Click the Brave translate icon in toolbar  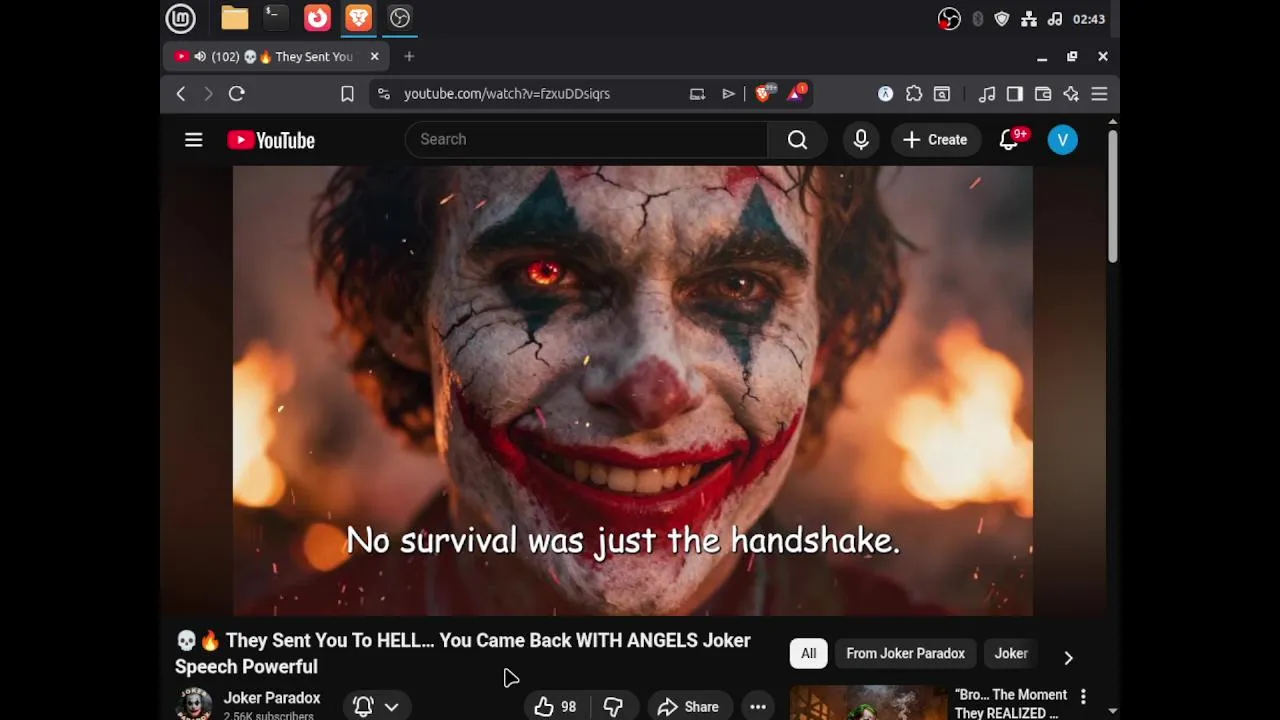885,94
